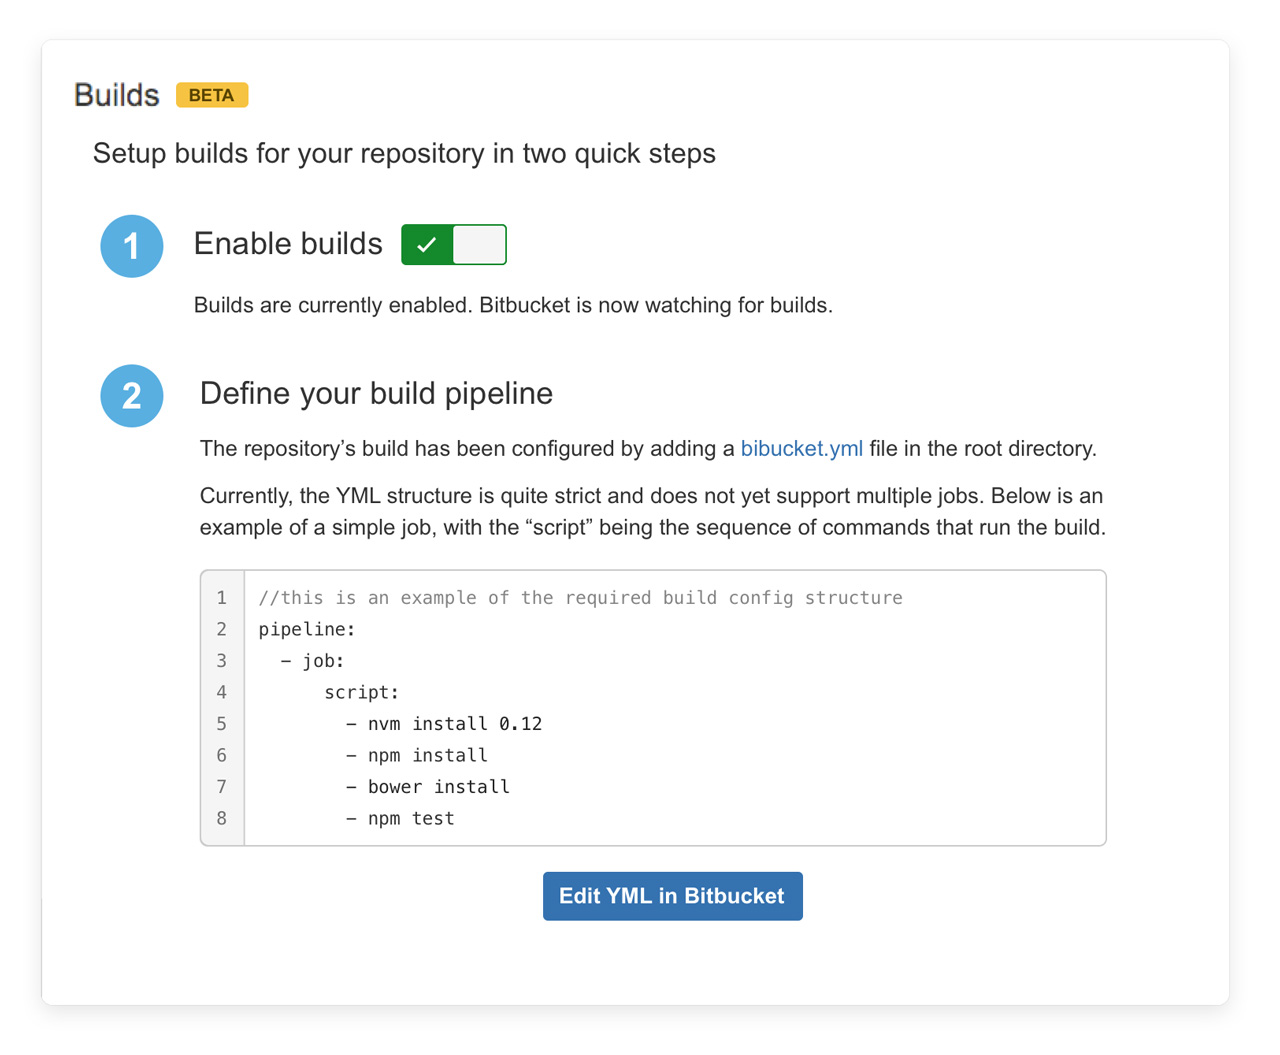The image size is (1280, 1055).
Task: Toggle the Enable builds switch
Action: pos(454,245)
